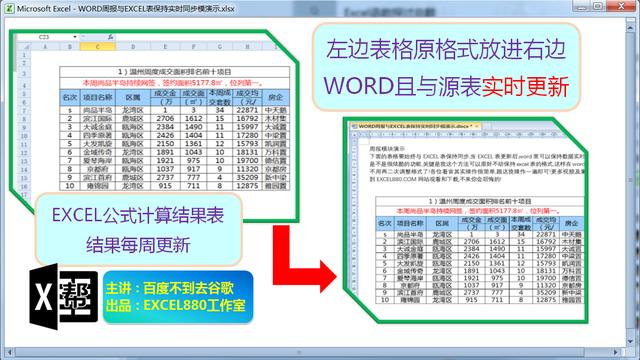Image resolution: width=640 pixels, height=360 pixels.
Task: Select the blue banner 主讲：百度不到去谷歌
Action: point(178,297)
